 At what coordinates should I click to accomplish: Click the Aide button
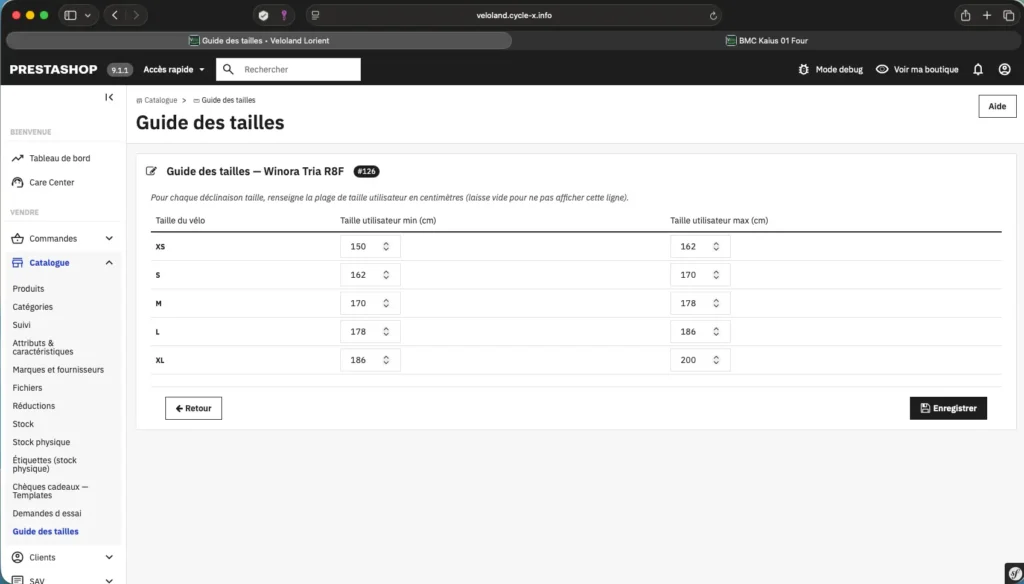[x=997, y=106]
